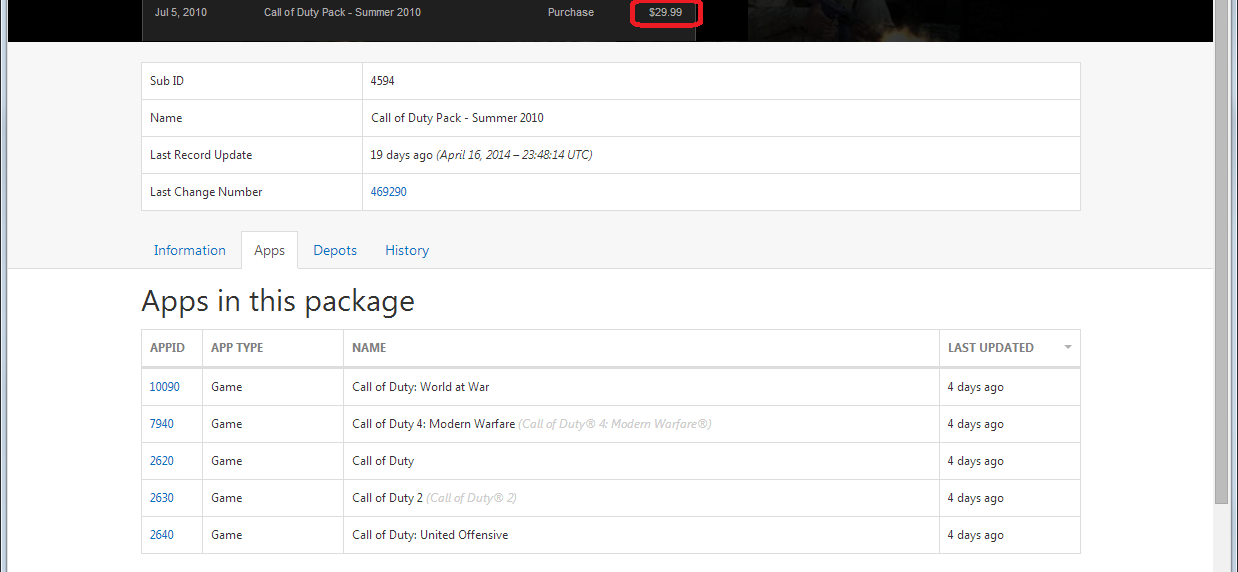Click 4 days ago in United Offensive row
Viewport: 1238px width, 572px height.
click(x=976, y=535)
